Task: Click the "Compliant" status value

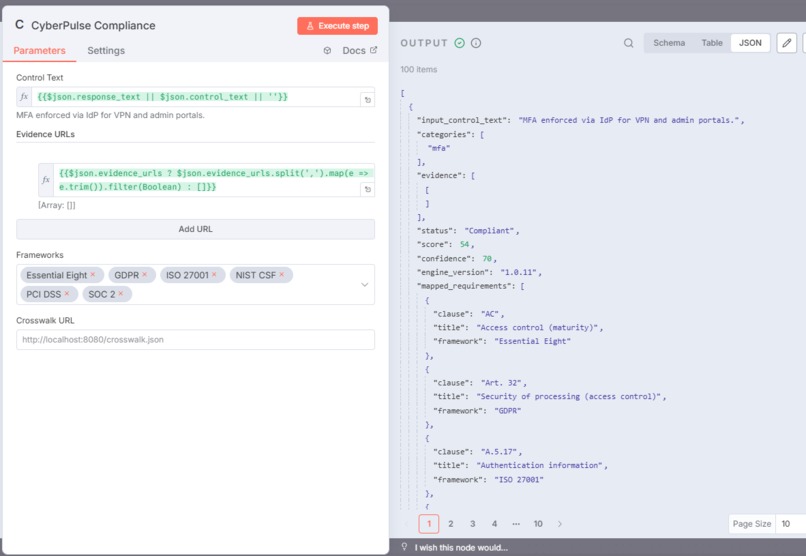Action: [490, 231]
